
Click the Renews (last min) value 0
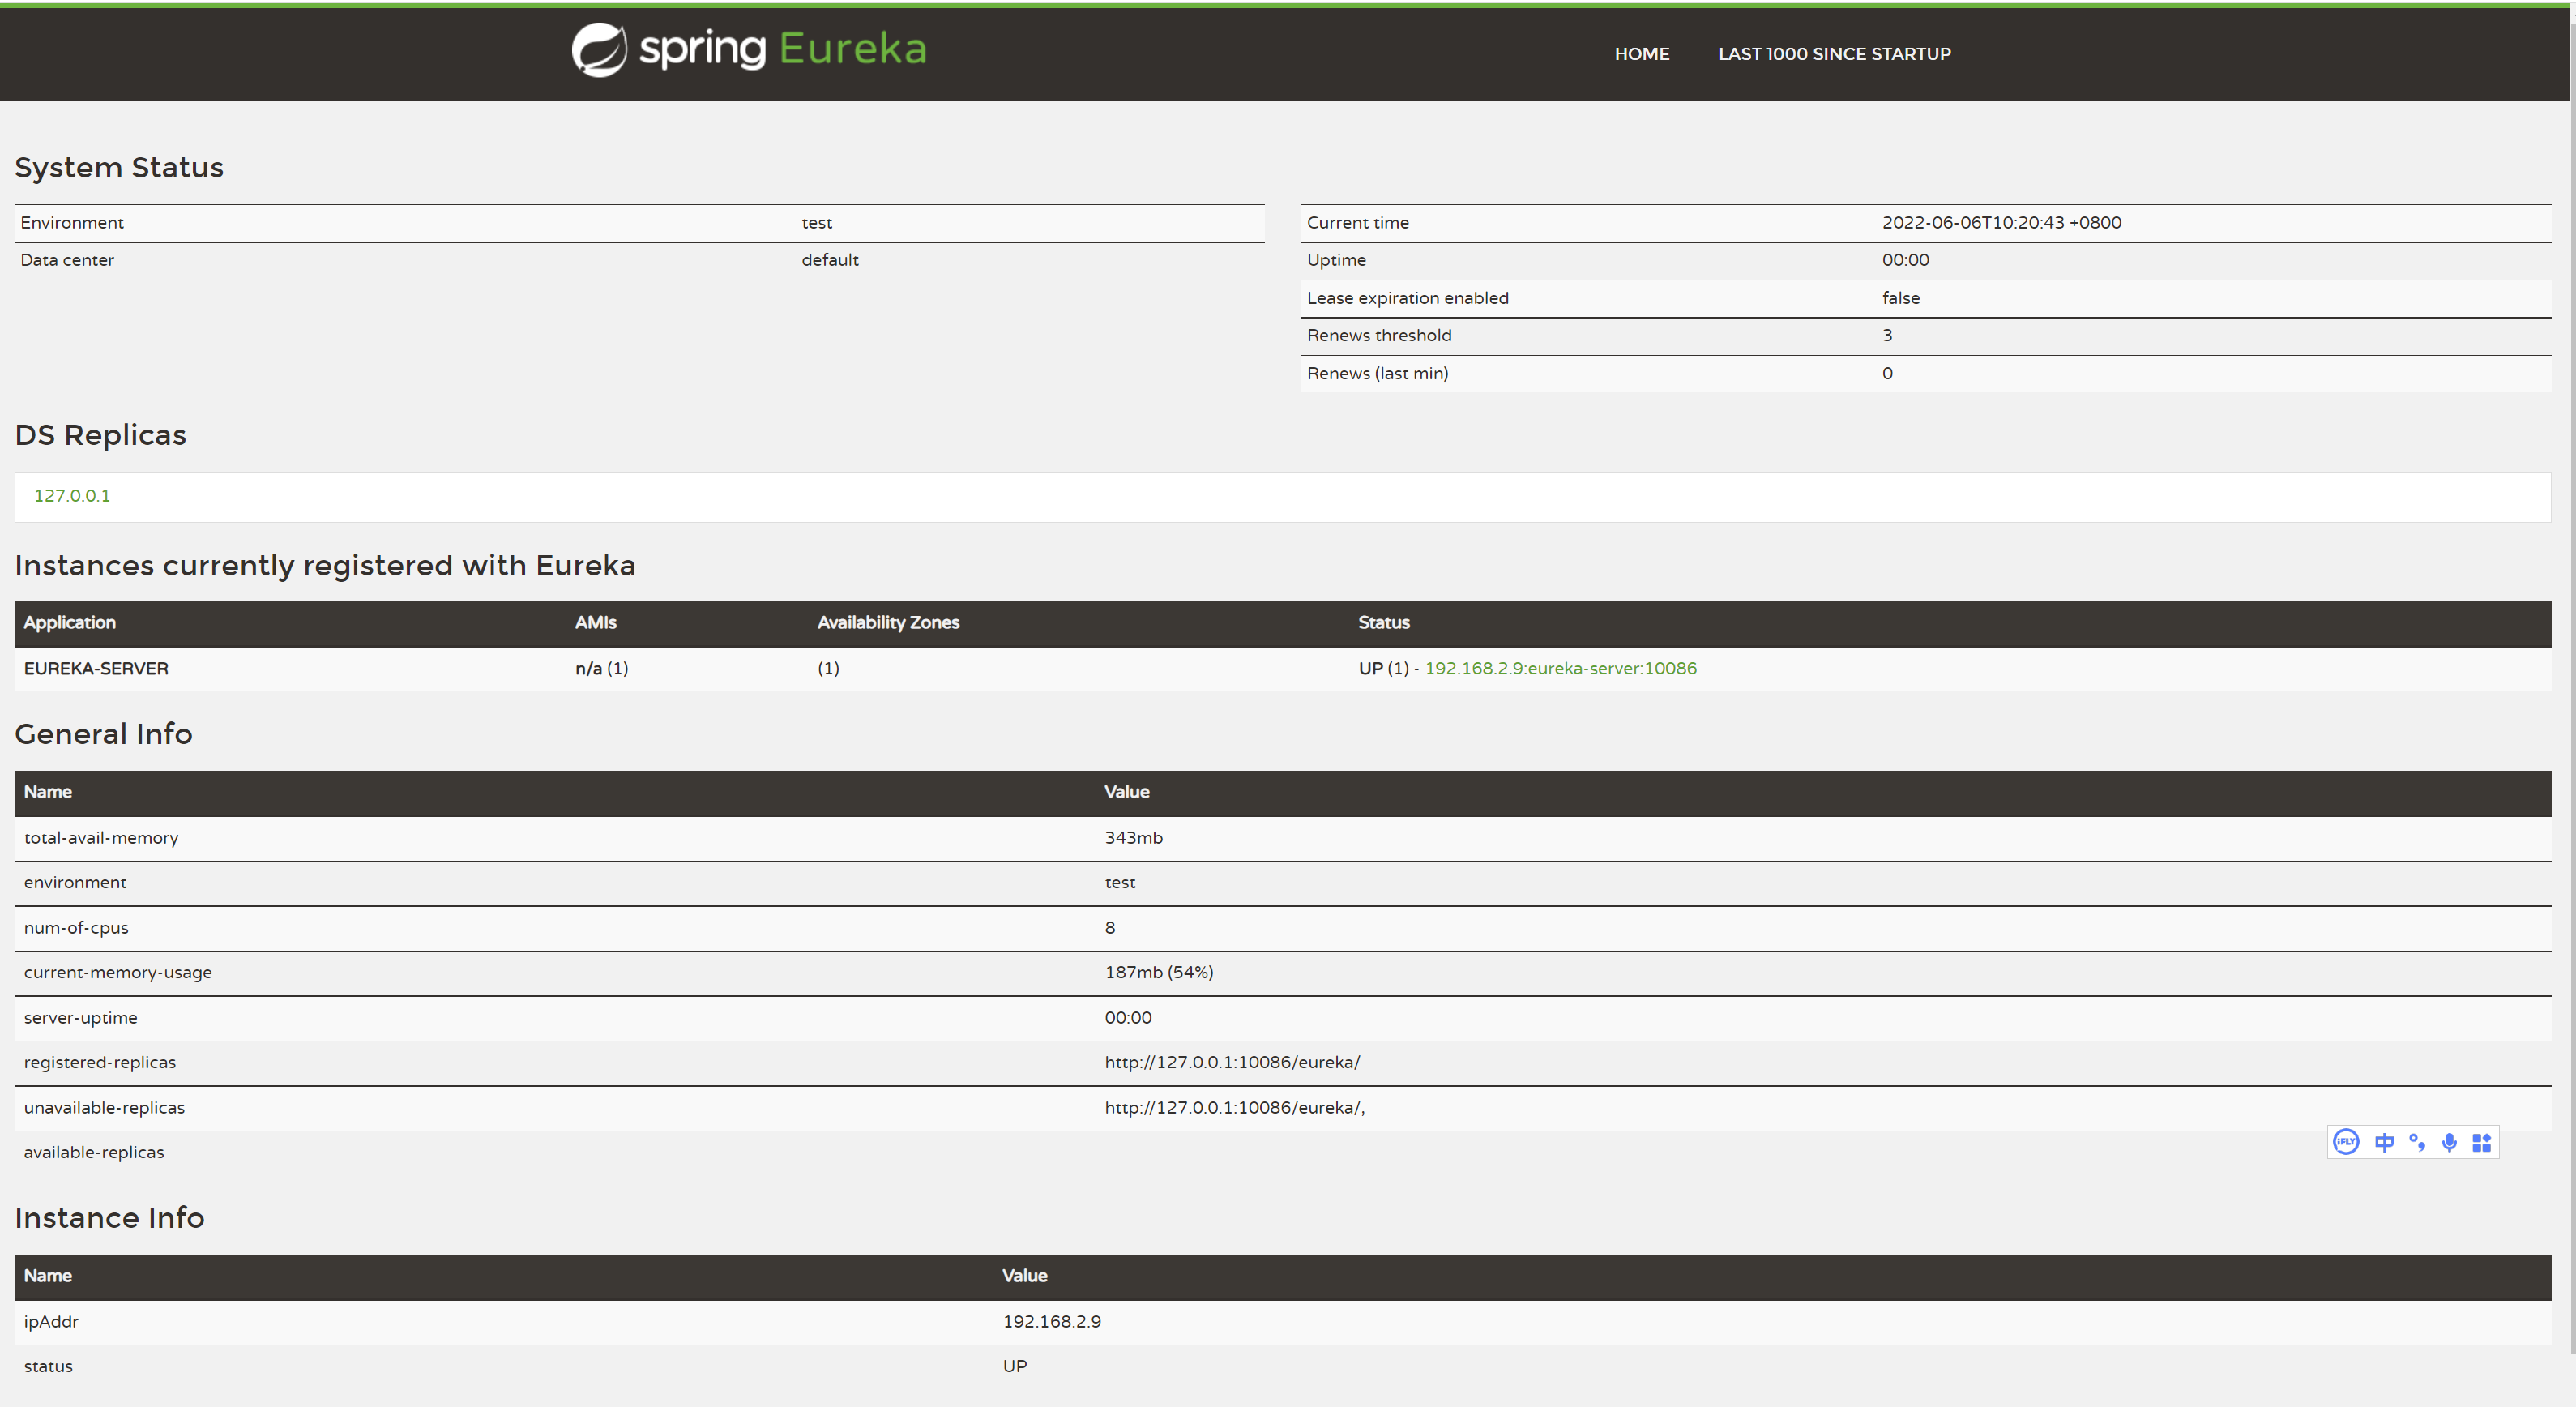(1887, 373)
